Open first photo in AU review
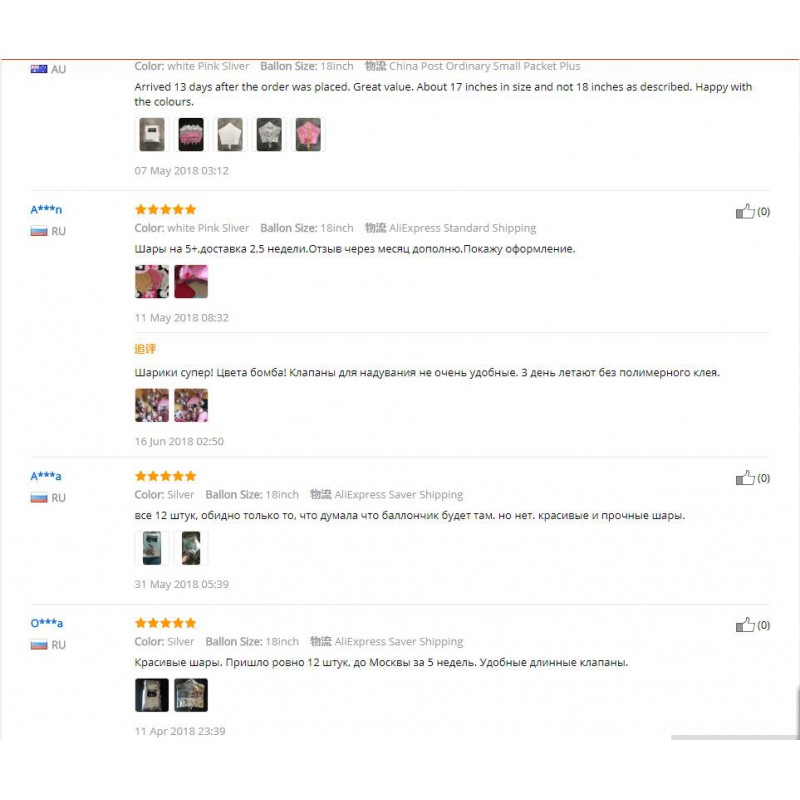The image size is (800, 800). [152, 135]
